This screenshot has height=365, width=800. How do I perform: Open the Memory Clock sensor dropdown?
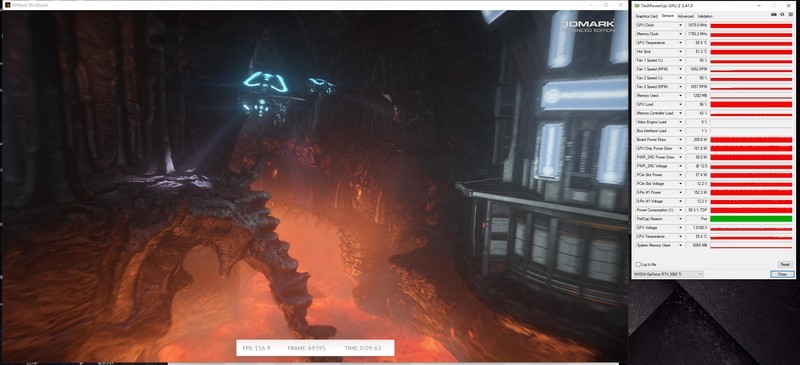pos(680,34)
